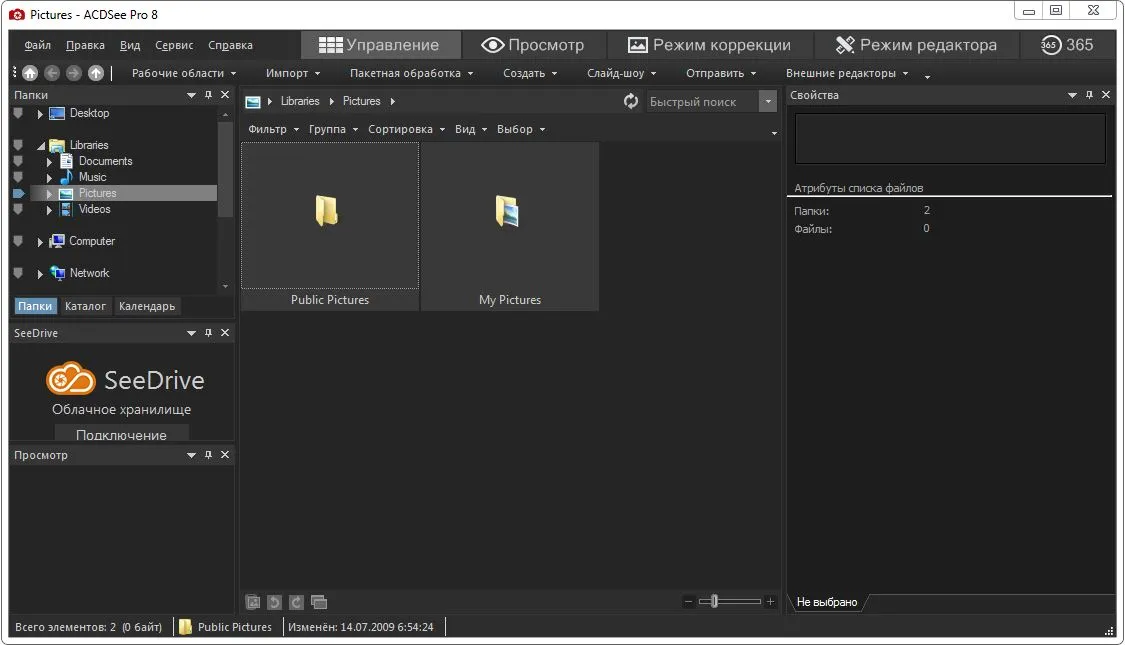
Task: Open the Сортировка dropdown
Action: [407, 129]
